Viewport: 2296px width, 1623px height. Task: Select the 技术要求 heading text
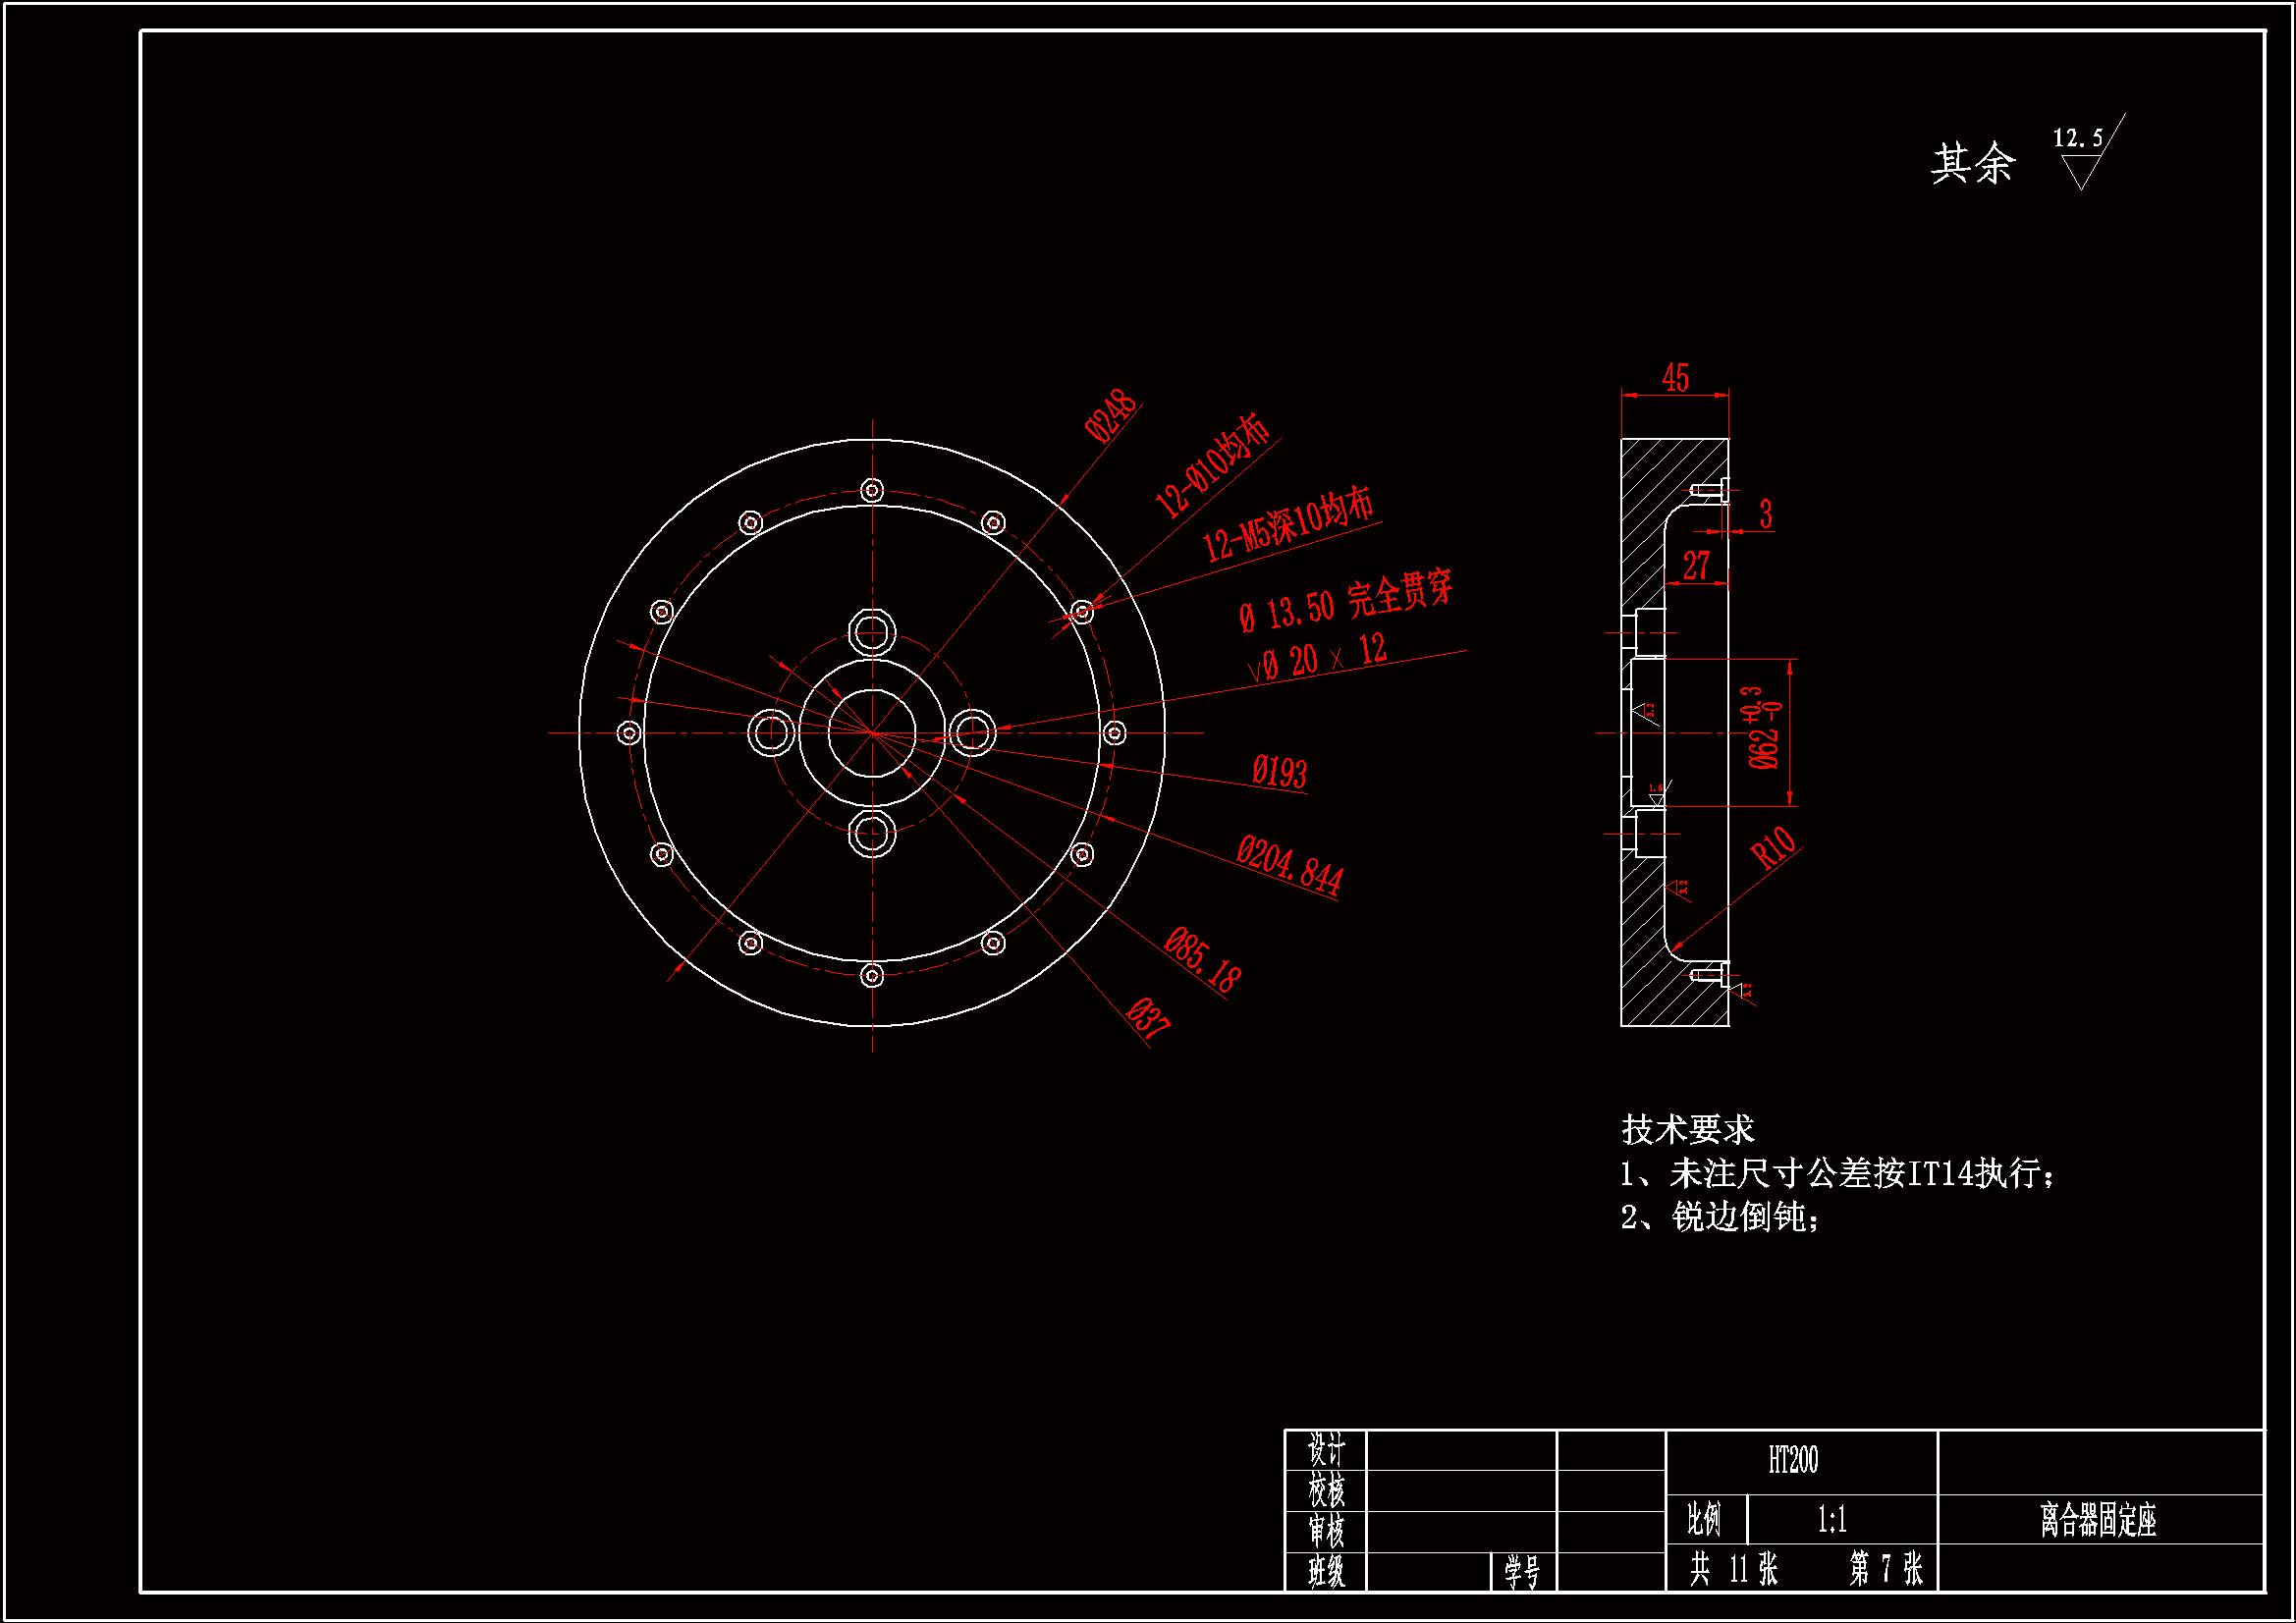[x=1688, y=1130]
